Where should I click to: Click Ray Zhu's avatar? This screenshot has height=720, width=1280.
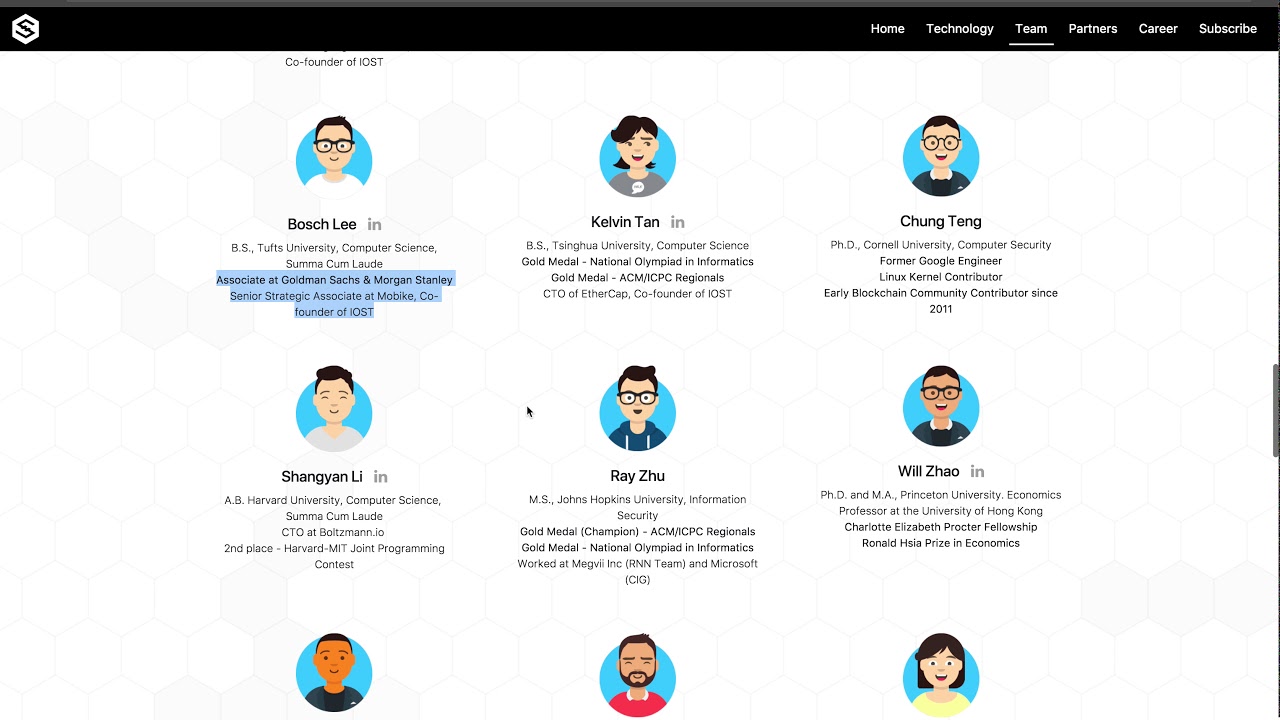click(637, 409)
